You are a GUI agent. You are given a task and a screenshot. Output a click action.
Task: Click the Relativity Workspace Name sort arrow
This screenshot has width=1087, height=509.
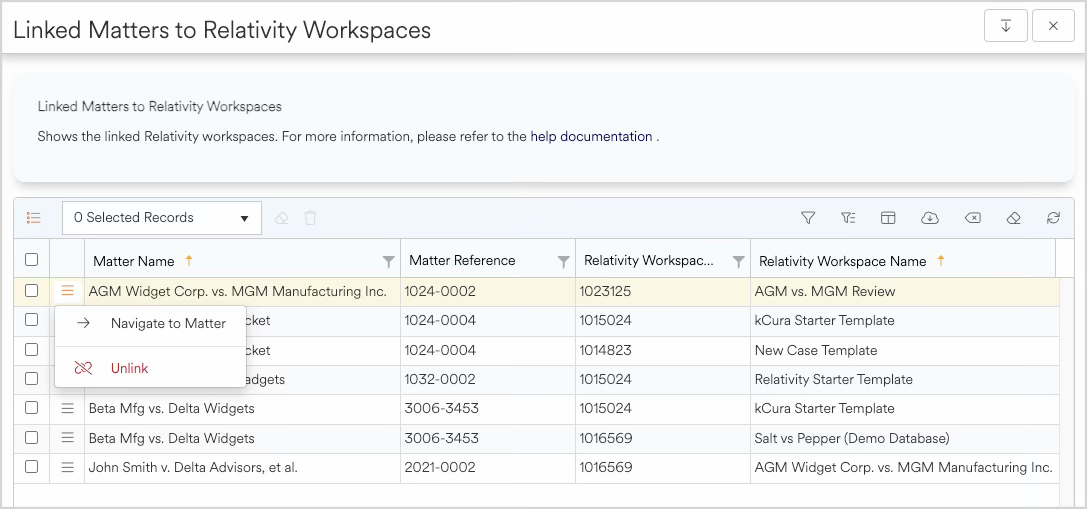941,261
